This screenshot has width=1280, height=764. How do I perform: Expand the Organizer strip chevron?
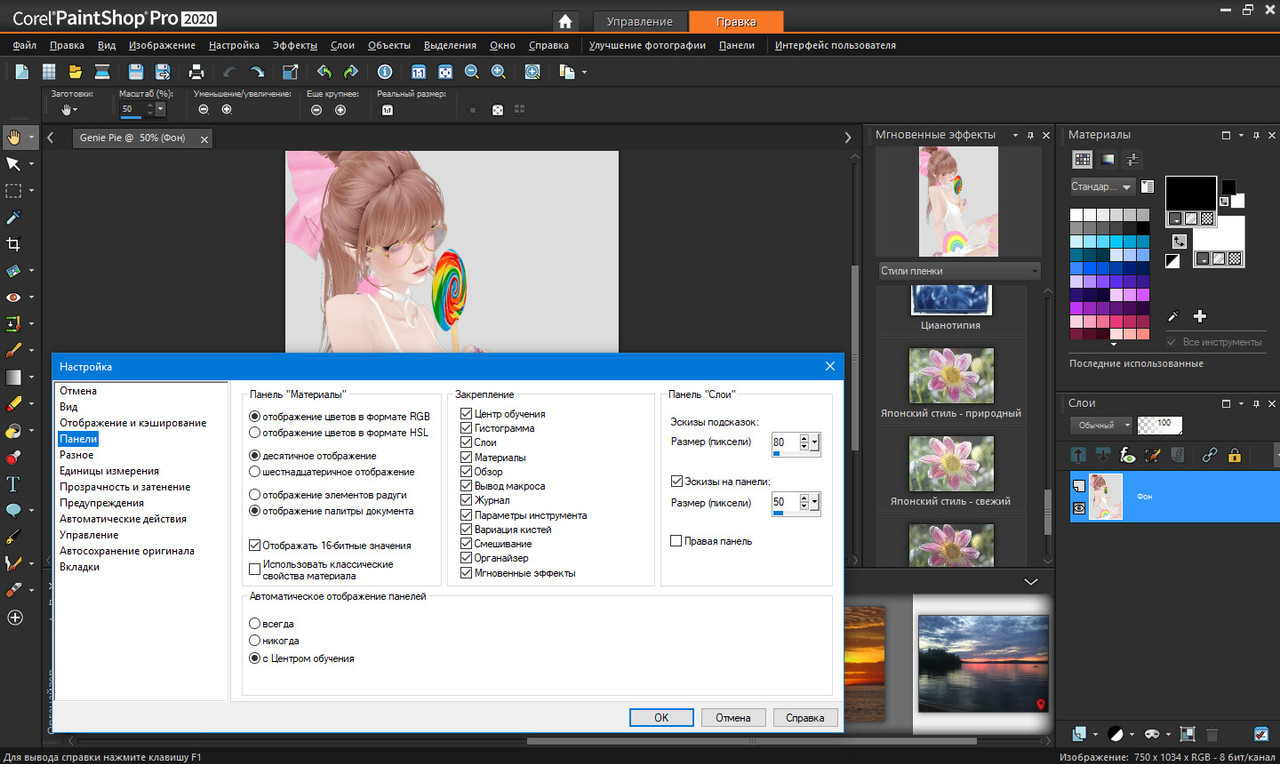(x=1032, y=581)
